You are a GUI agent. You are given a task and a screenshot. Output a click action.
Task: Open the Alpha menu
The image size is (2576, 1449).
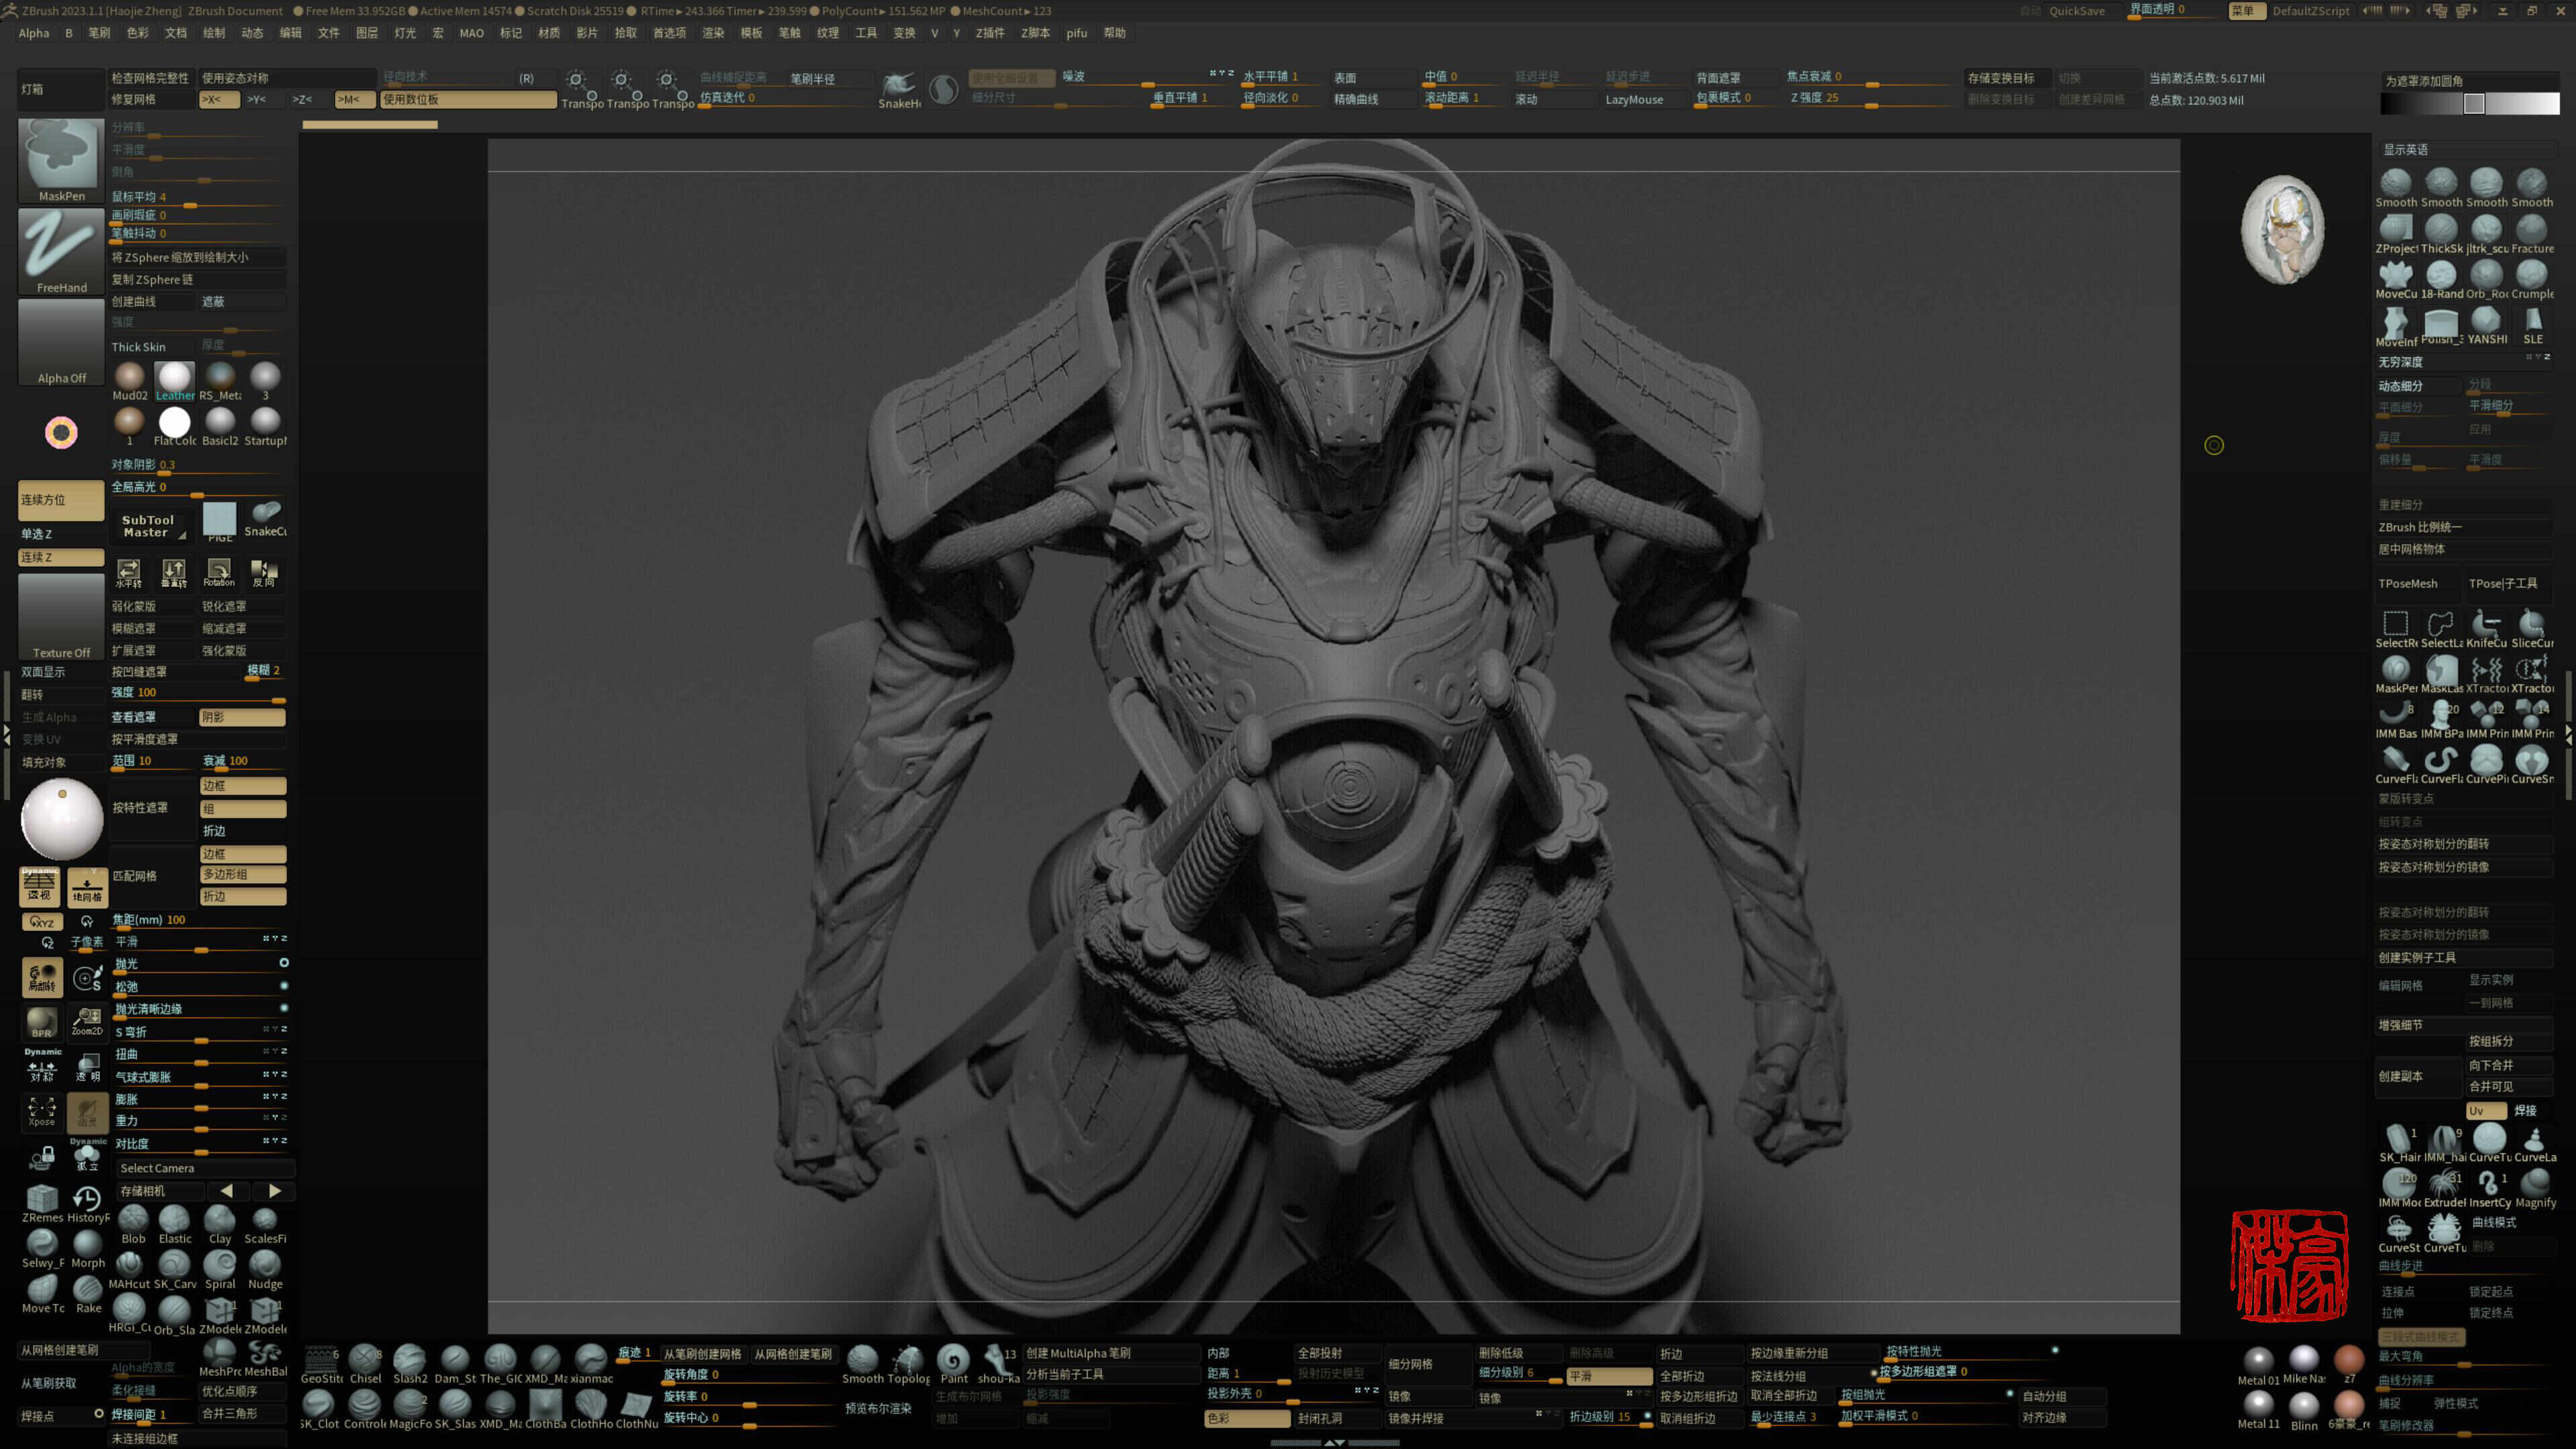pos(33,33)
